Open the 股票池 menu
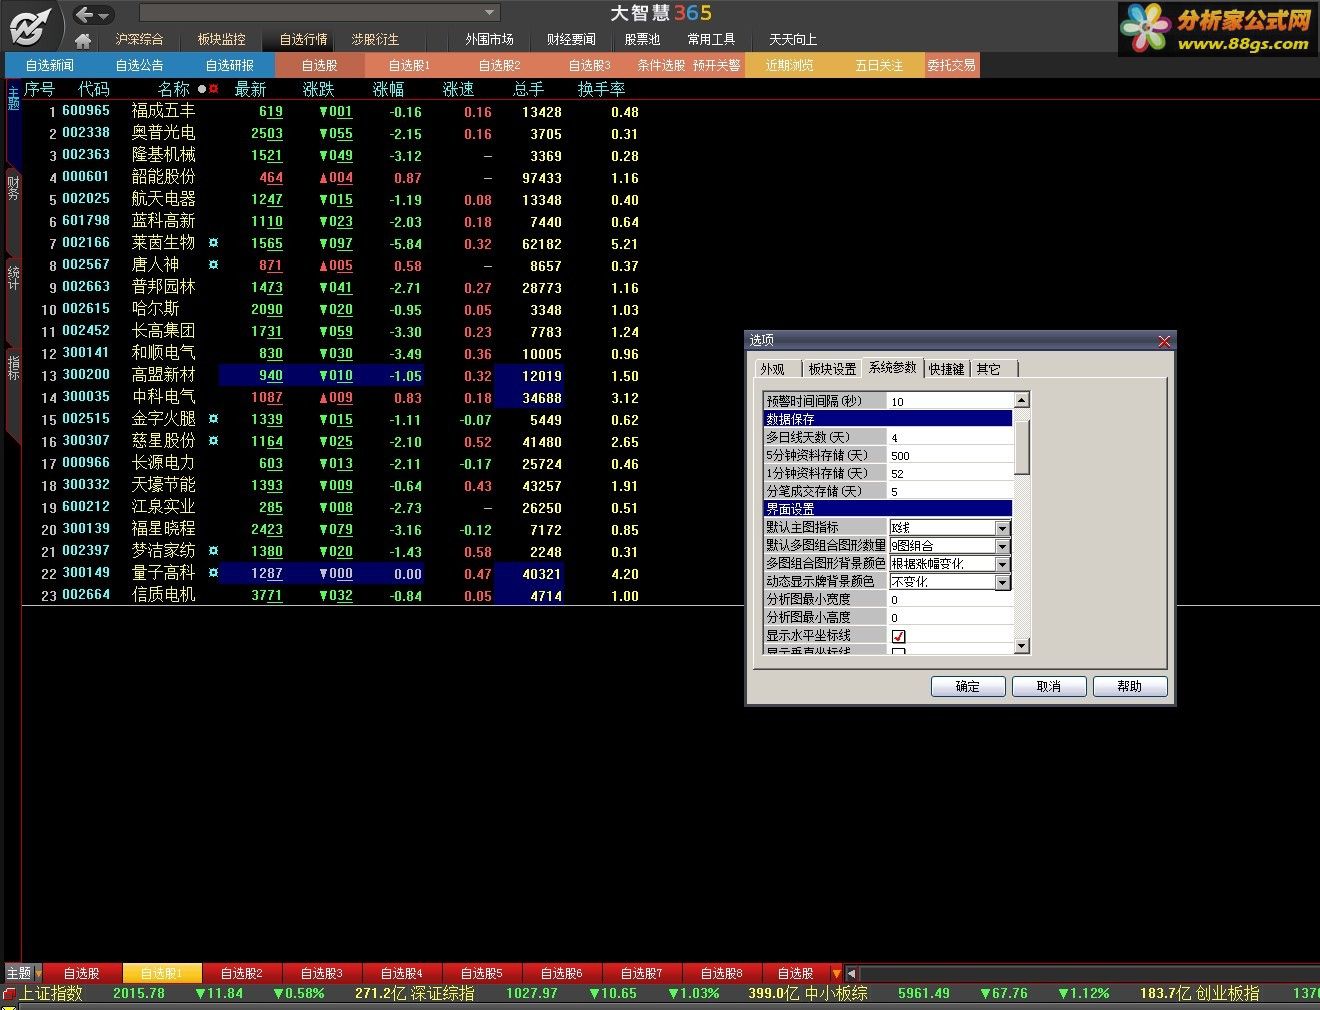This screenshot has width=1320, height=1010. point(642,40)
